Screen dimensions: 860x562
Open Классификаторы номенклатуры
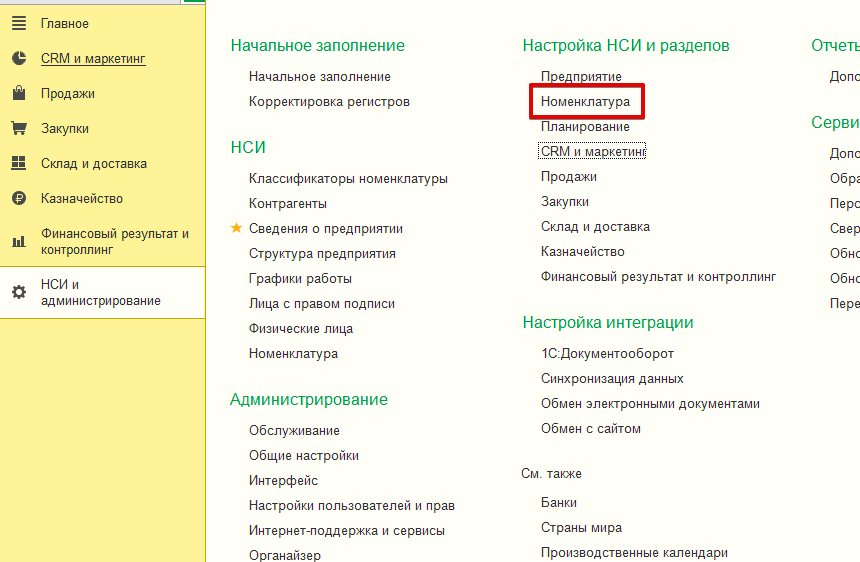pyautogui.click(x=348, y=179)
